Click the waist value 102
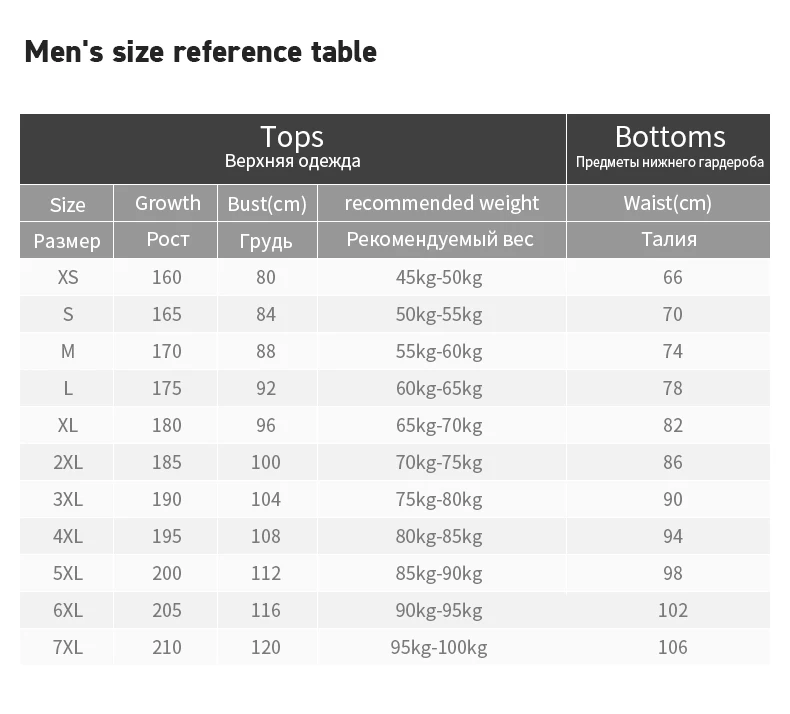 point(673,610)
